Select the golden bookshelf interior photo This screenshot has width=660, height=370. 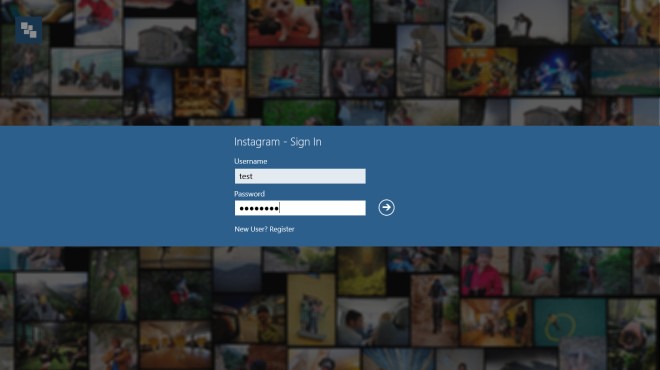click(x=210, y=92)
